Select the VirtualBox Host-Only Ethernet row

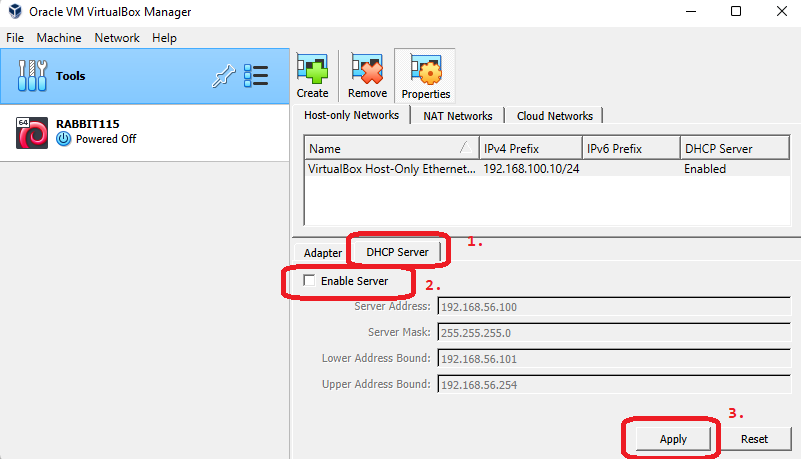pyautogui.click(x=547, y=169)
